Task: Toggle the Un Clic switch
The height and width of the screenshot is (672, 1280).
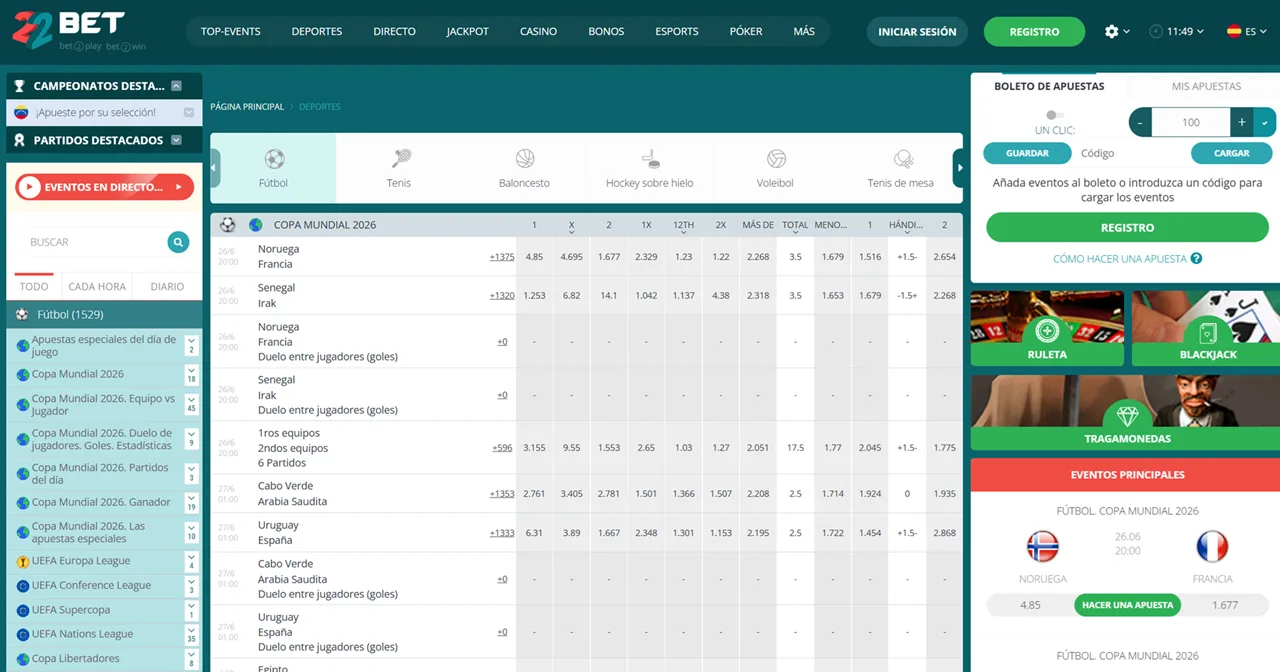Action: [x=1054, y=115]
